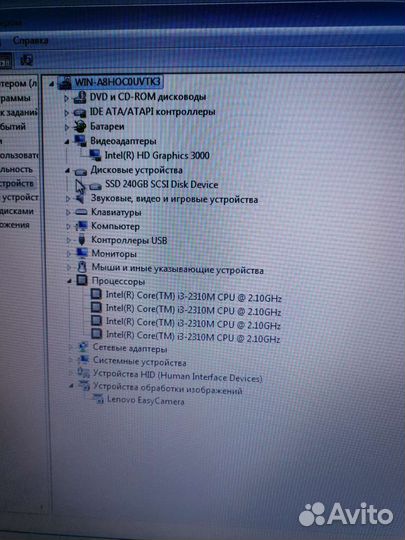This screenshot has width=405, height=540.
Task: Expand the Системные устройства arrow
Action: tap(71, 361)
